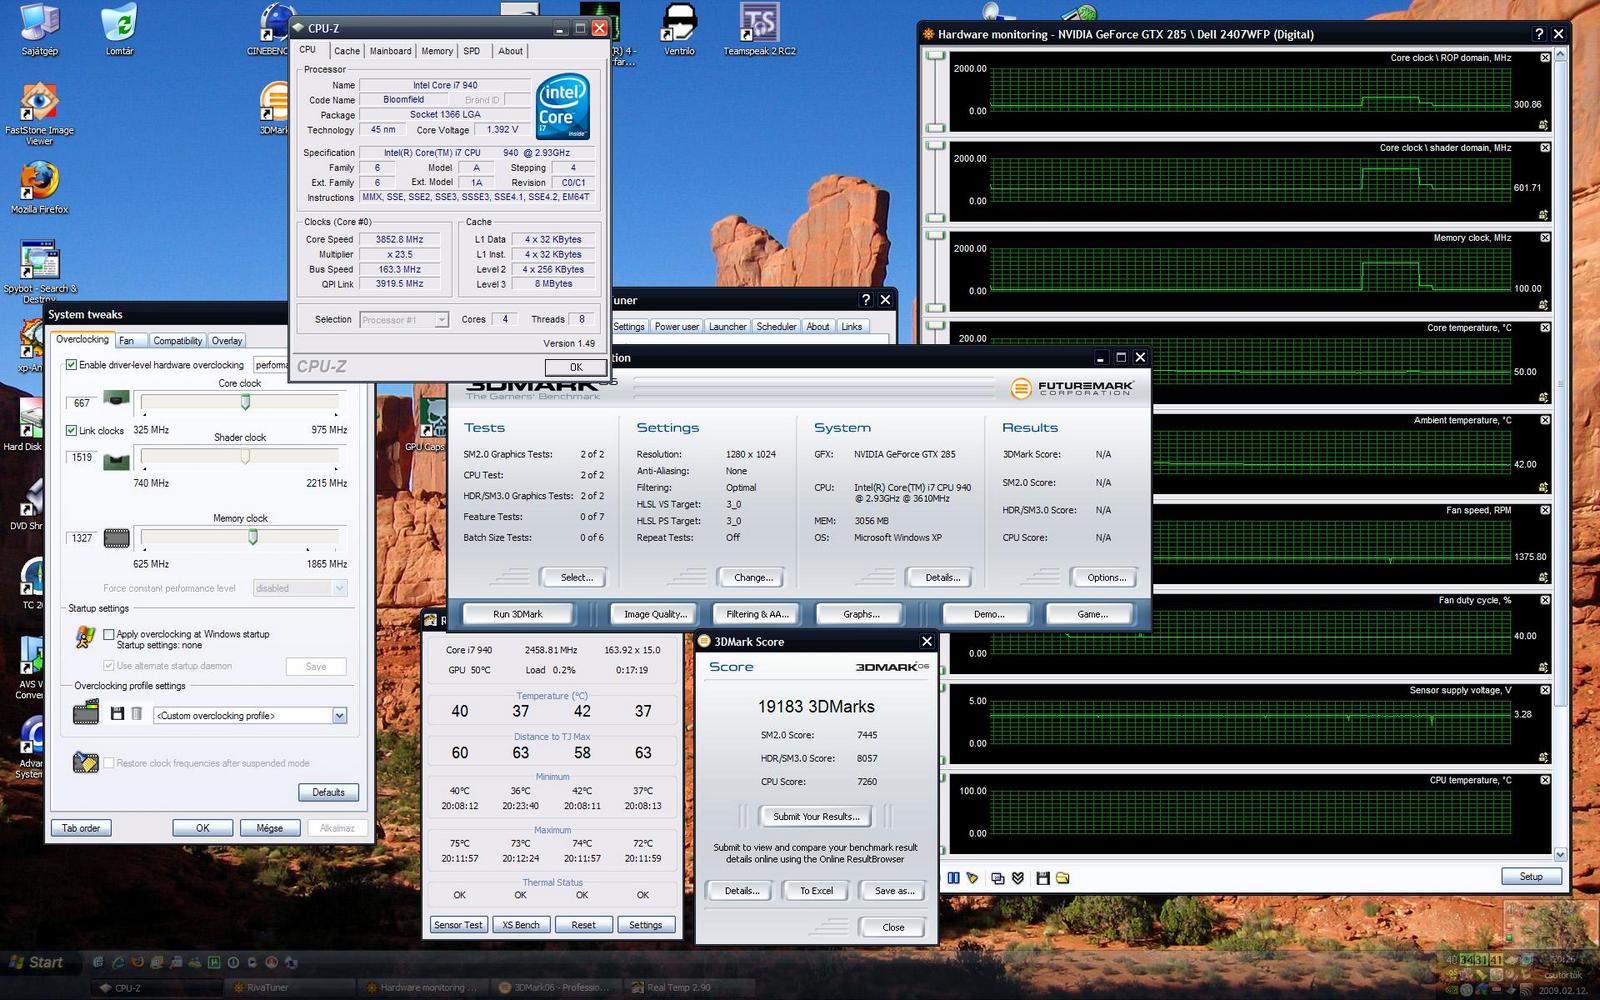Uncheck the Link clocks checkbox
Viewport: 1600px width, 1000px height.
pyautogui.click(x=71, y=431)
